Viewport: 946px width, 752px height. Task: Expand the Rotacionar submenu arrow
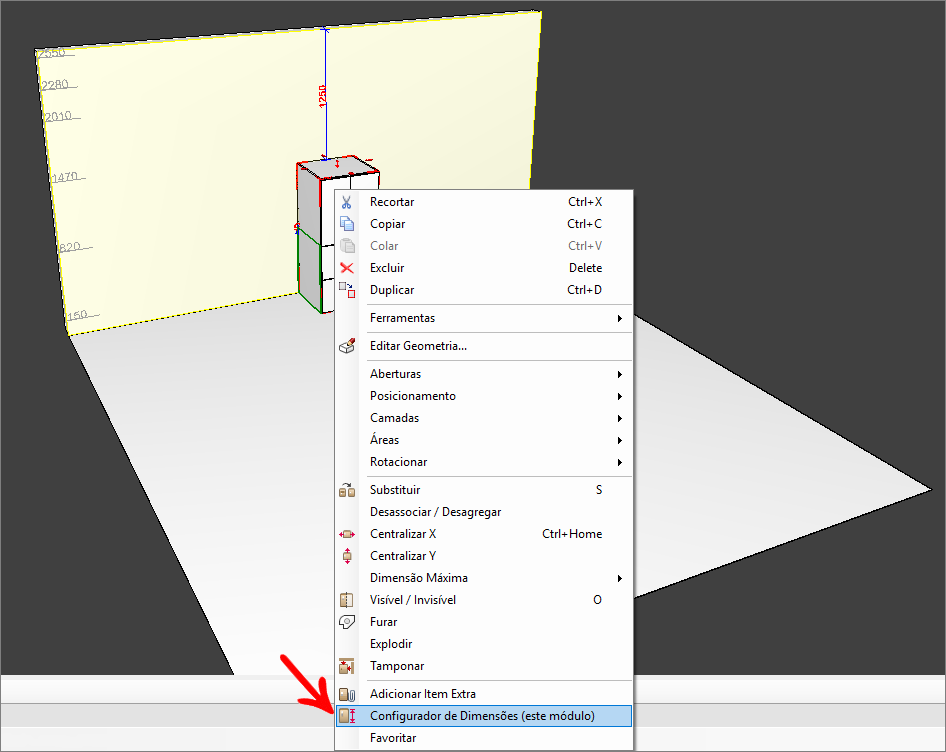(620, 462)
